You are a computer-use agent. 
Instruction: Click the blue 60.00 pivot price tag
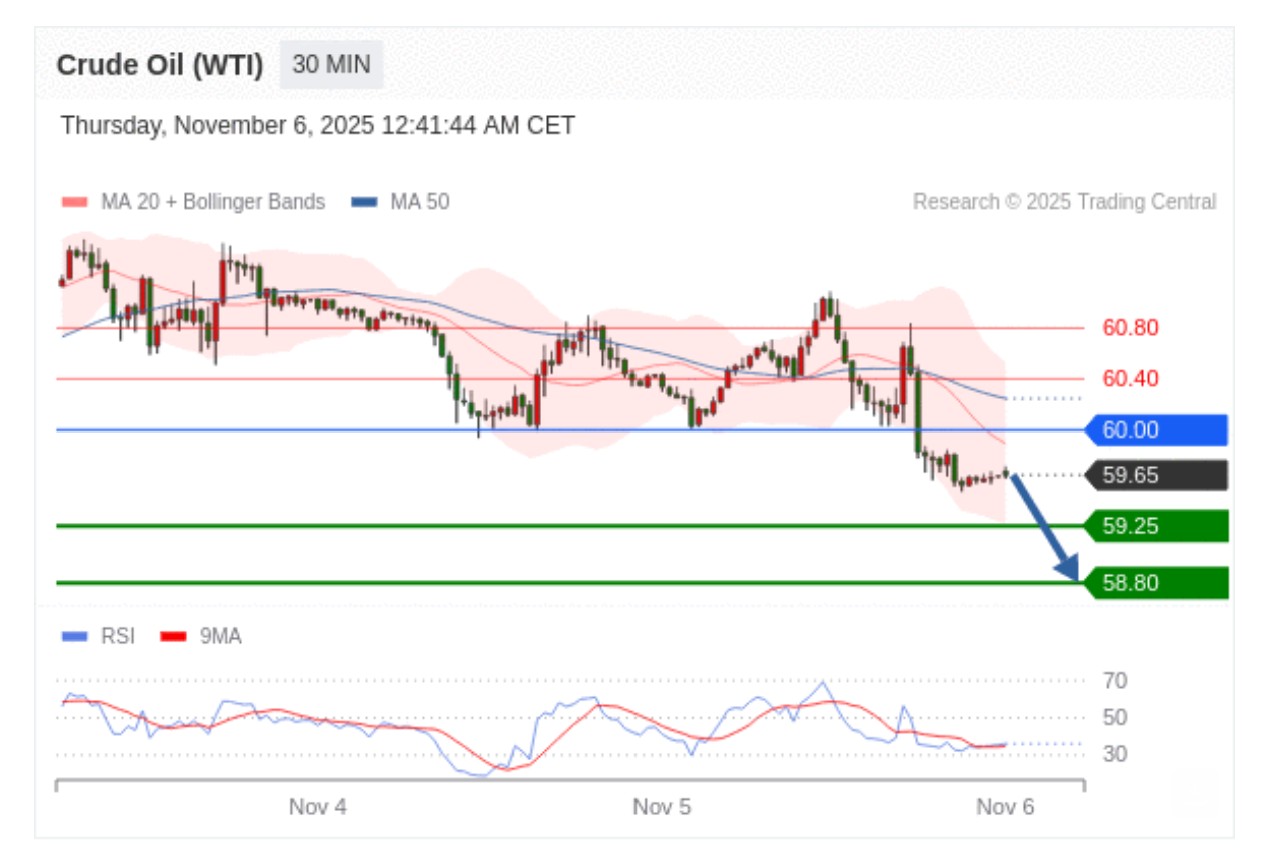point(1157,430)
